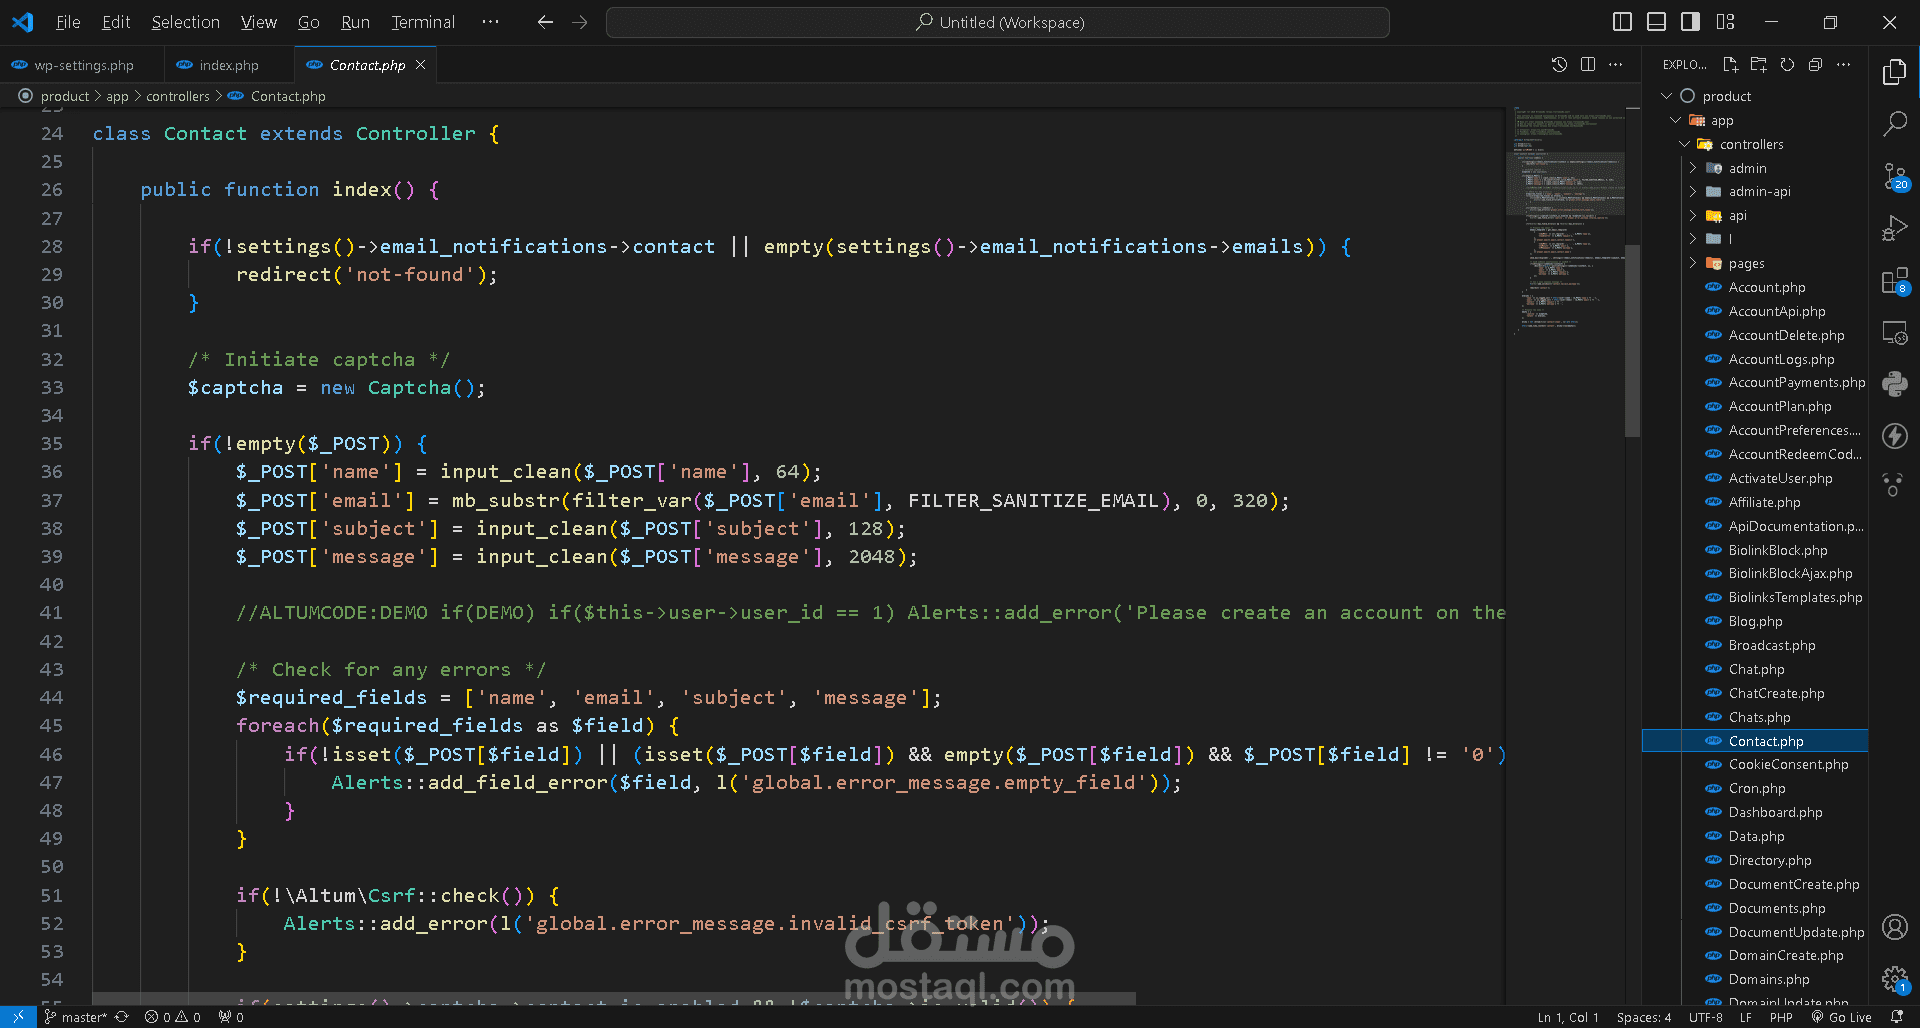Open the file timeline history icon
Screen dimensions: 1920x1028
[x=1559, y=64]
